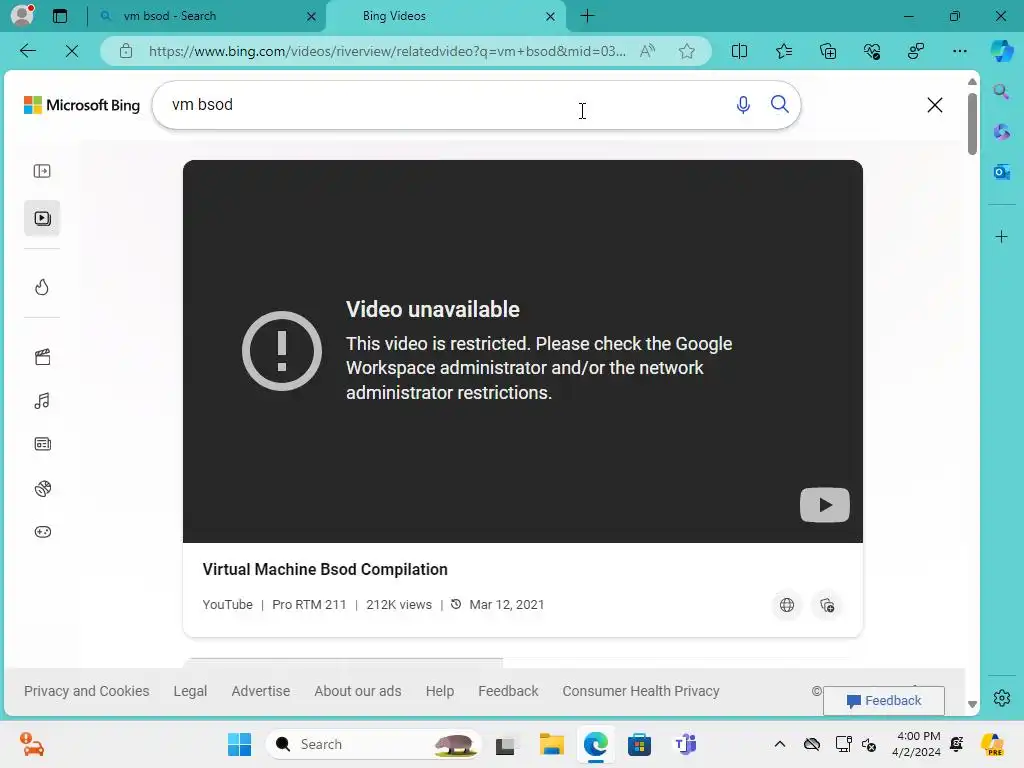Open the Edge profile avatar
This screenshot has height=768, width=1024.
point(22,15)
